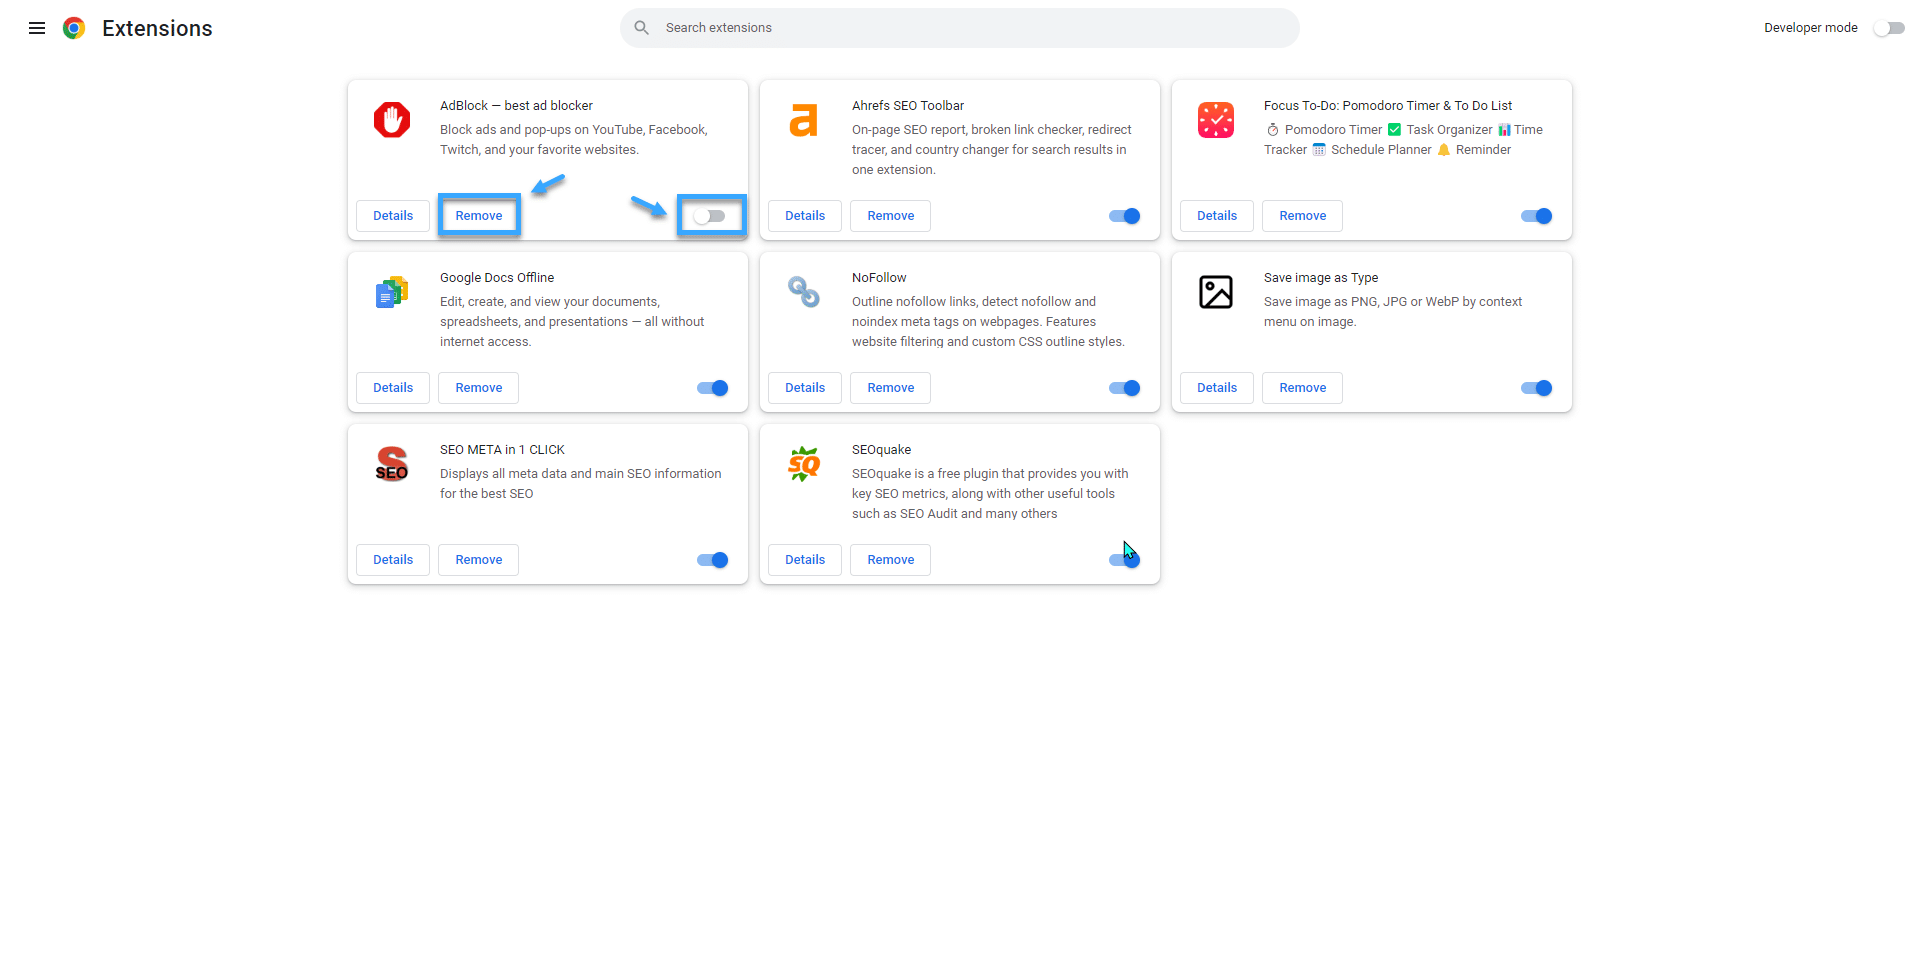Click the 'Ahrefs SEO Toolbar' title
Viewport: 1920px width, 961px height.
click(x=908, y=106)
